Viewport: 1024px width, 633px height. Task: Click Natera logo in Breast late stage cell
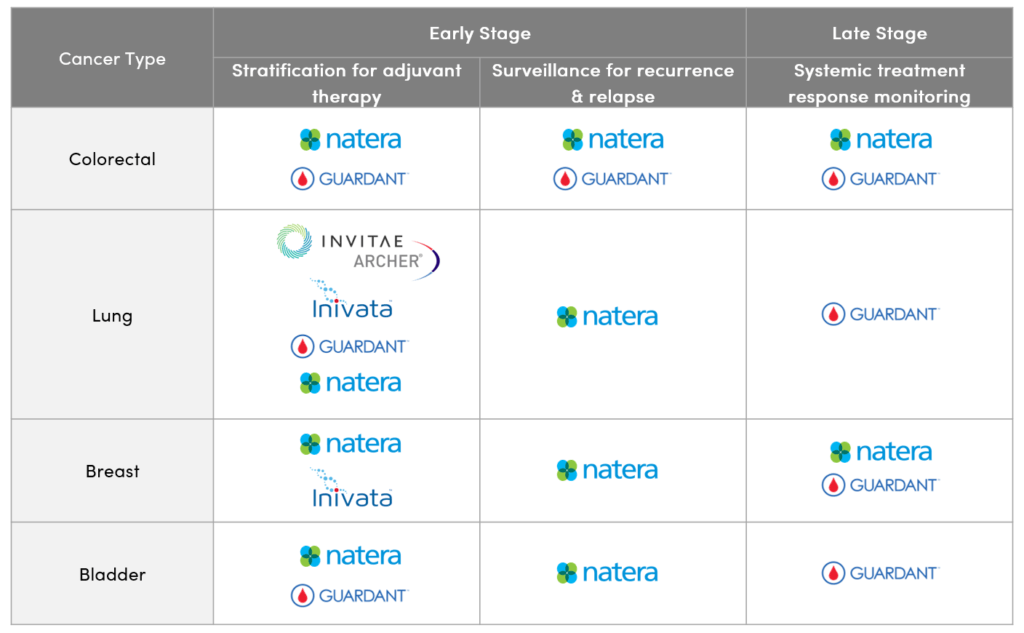(x=880, y=451)
